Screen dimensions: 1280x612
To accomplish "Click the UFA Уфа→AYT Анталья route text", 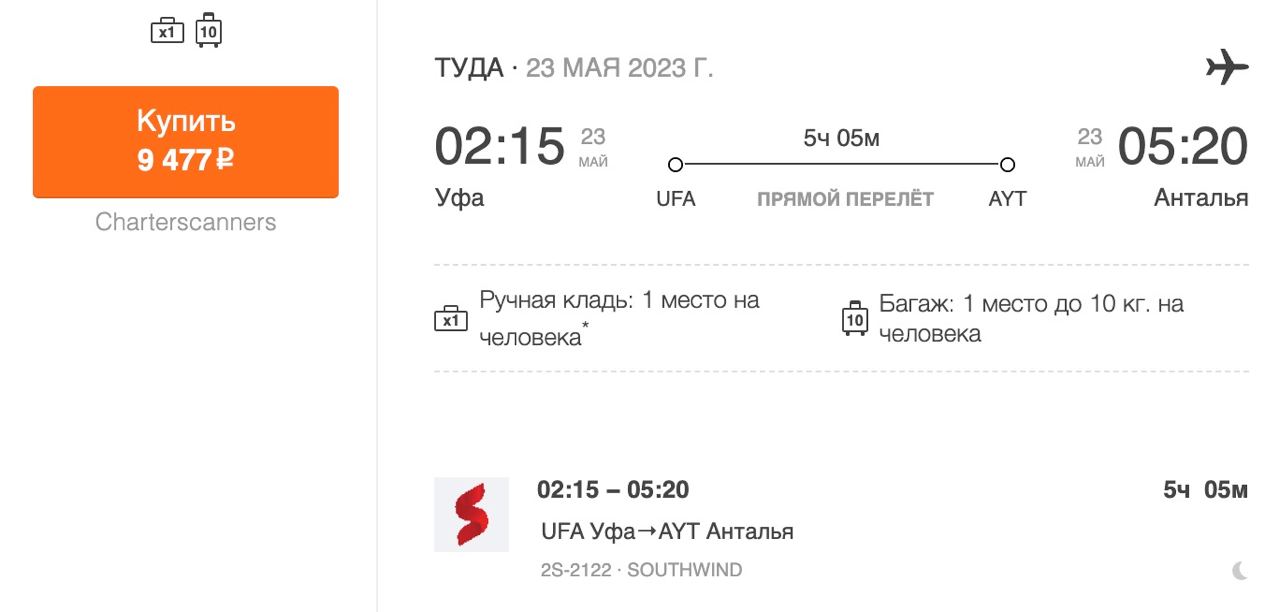I will click(x=667, y=531).
